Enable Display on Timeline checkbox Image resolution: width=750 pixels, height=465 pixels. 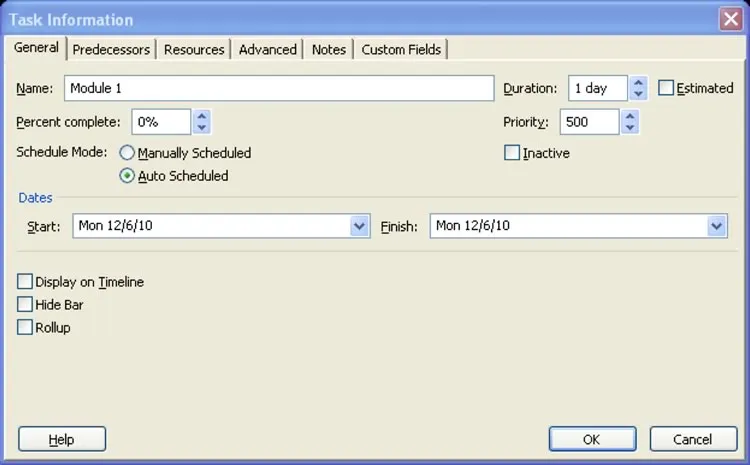point(25,281)
